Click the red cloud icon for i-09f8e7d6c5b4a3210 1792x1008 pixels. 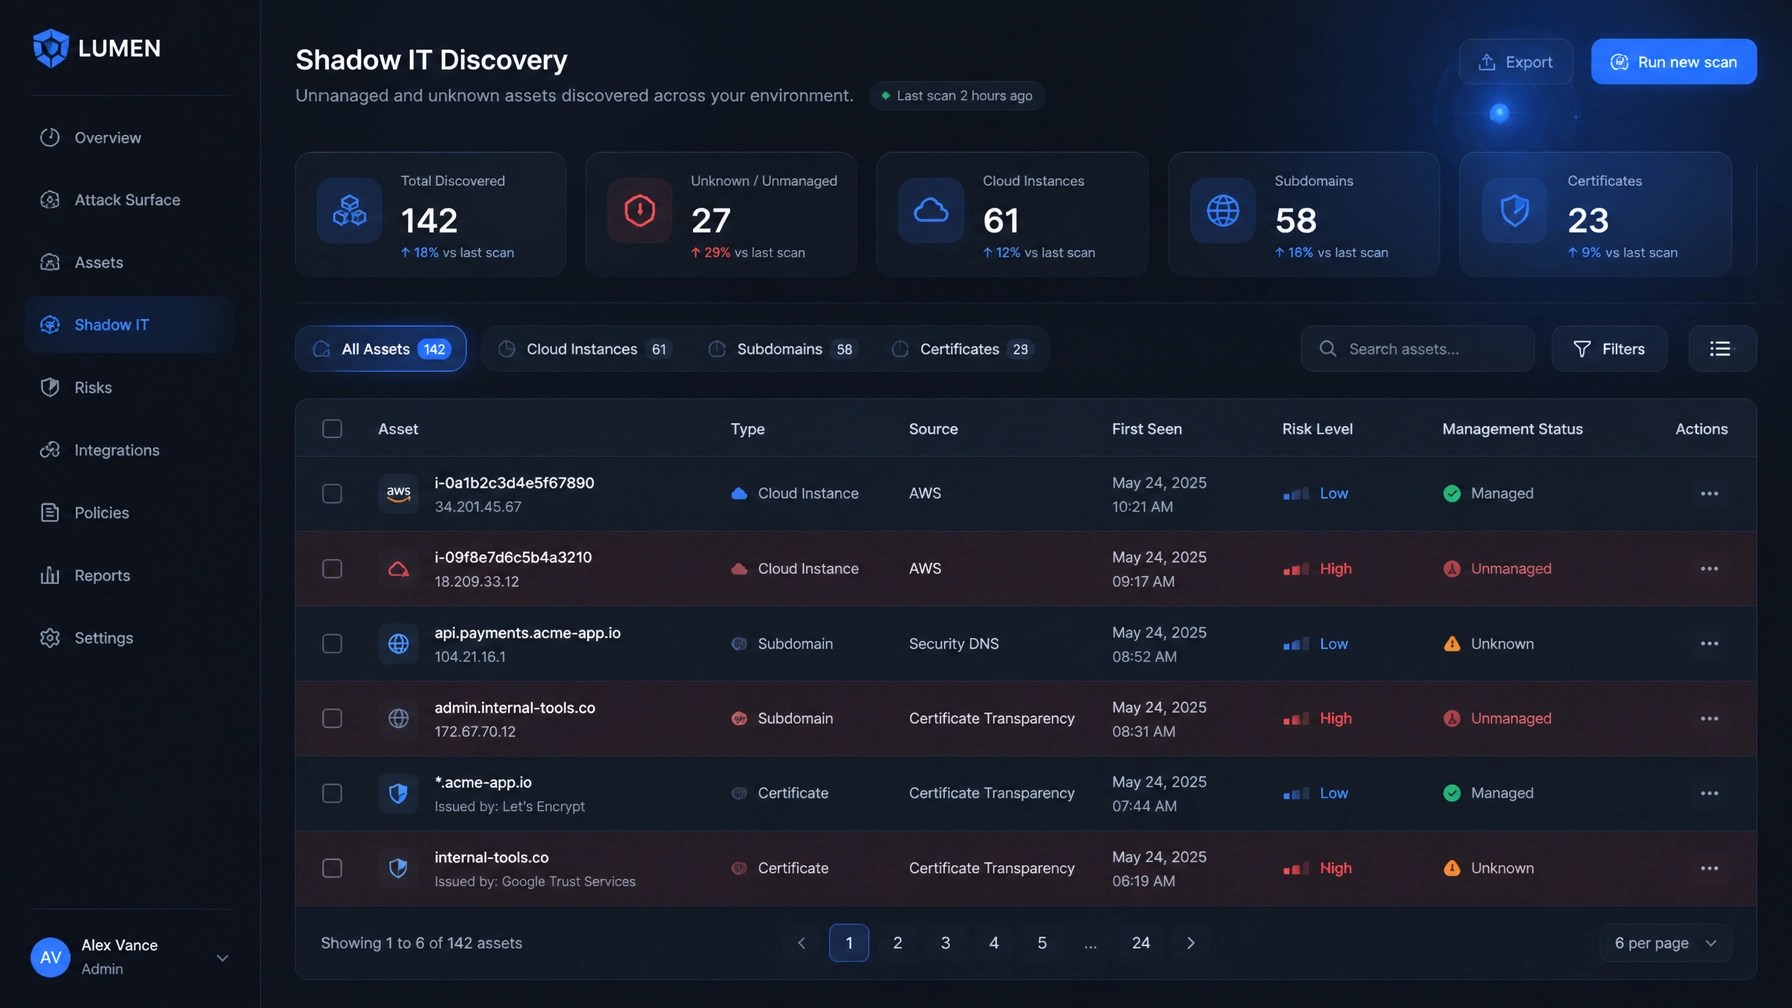click(398, 569)
